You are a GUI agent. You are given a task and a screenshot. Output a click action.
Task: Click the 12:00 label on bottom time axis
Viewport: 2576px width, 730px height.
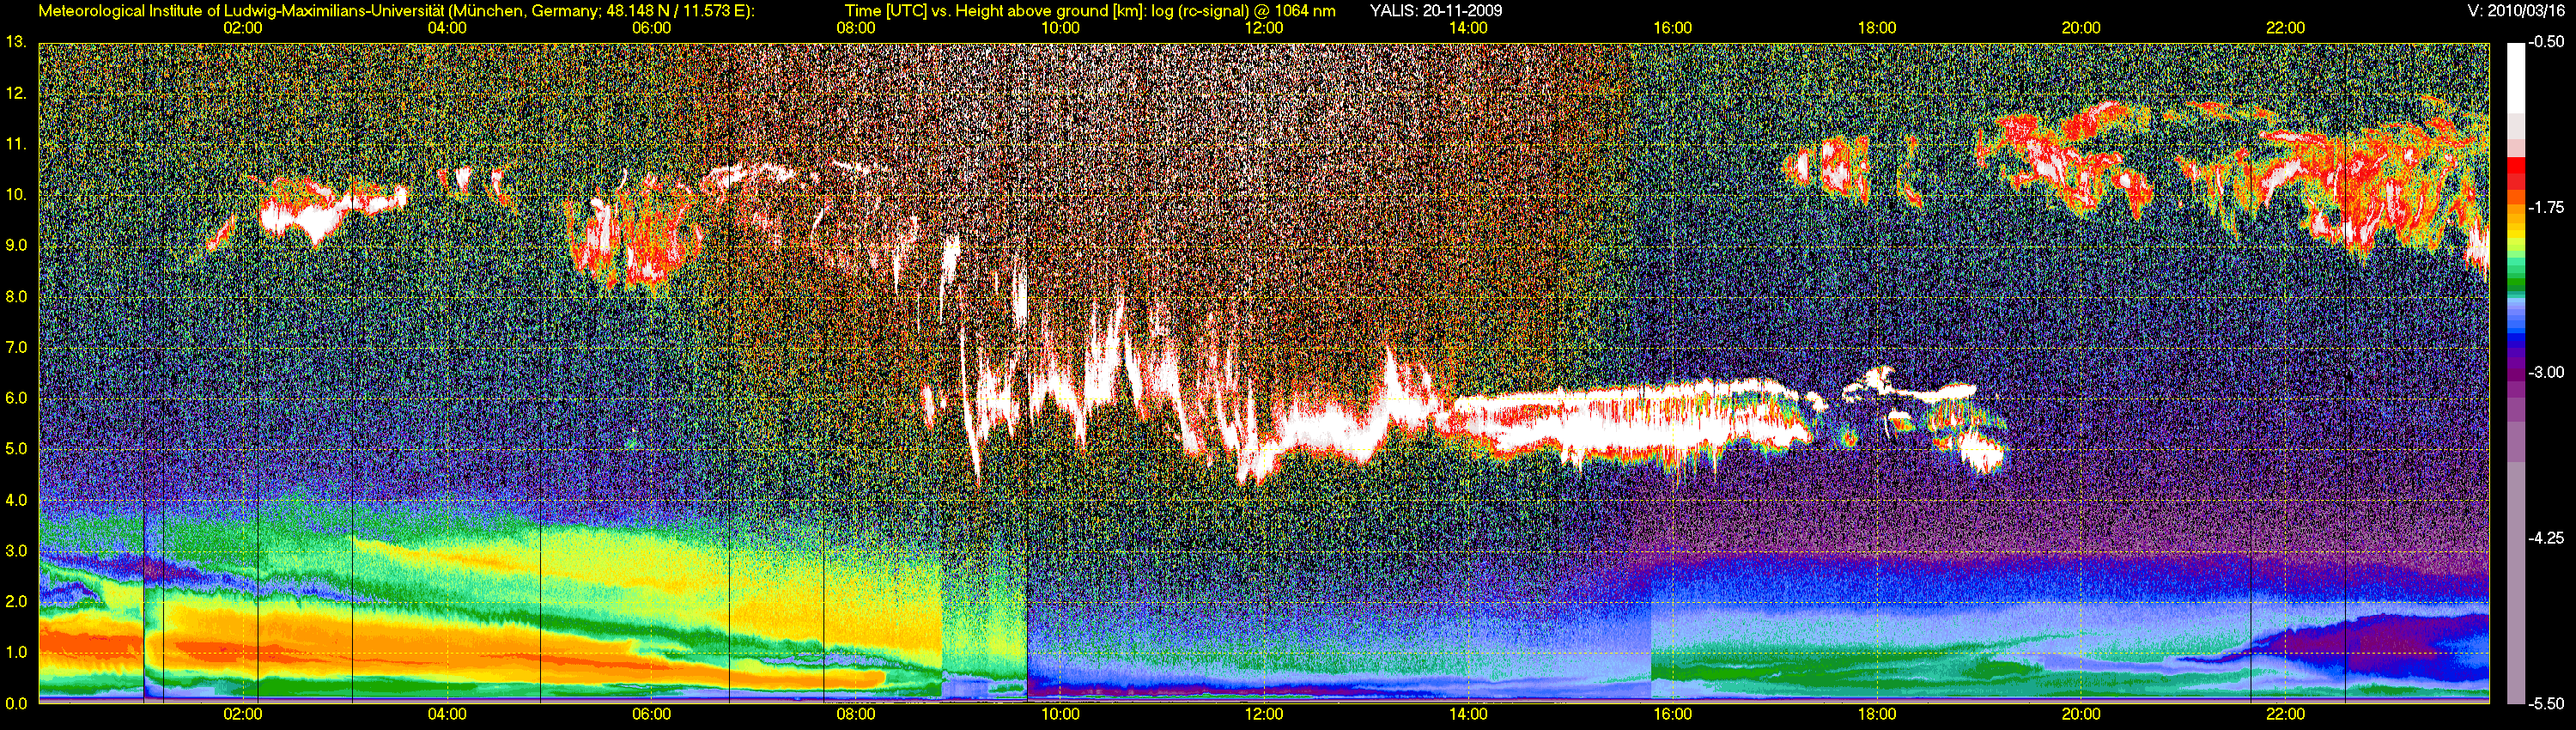pos(1264,715)
